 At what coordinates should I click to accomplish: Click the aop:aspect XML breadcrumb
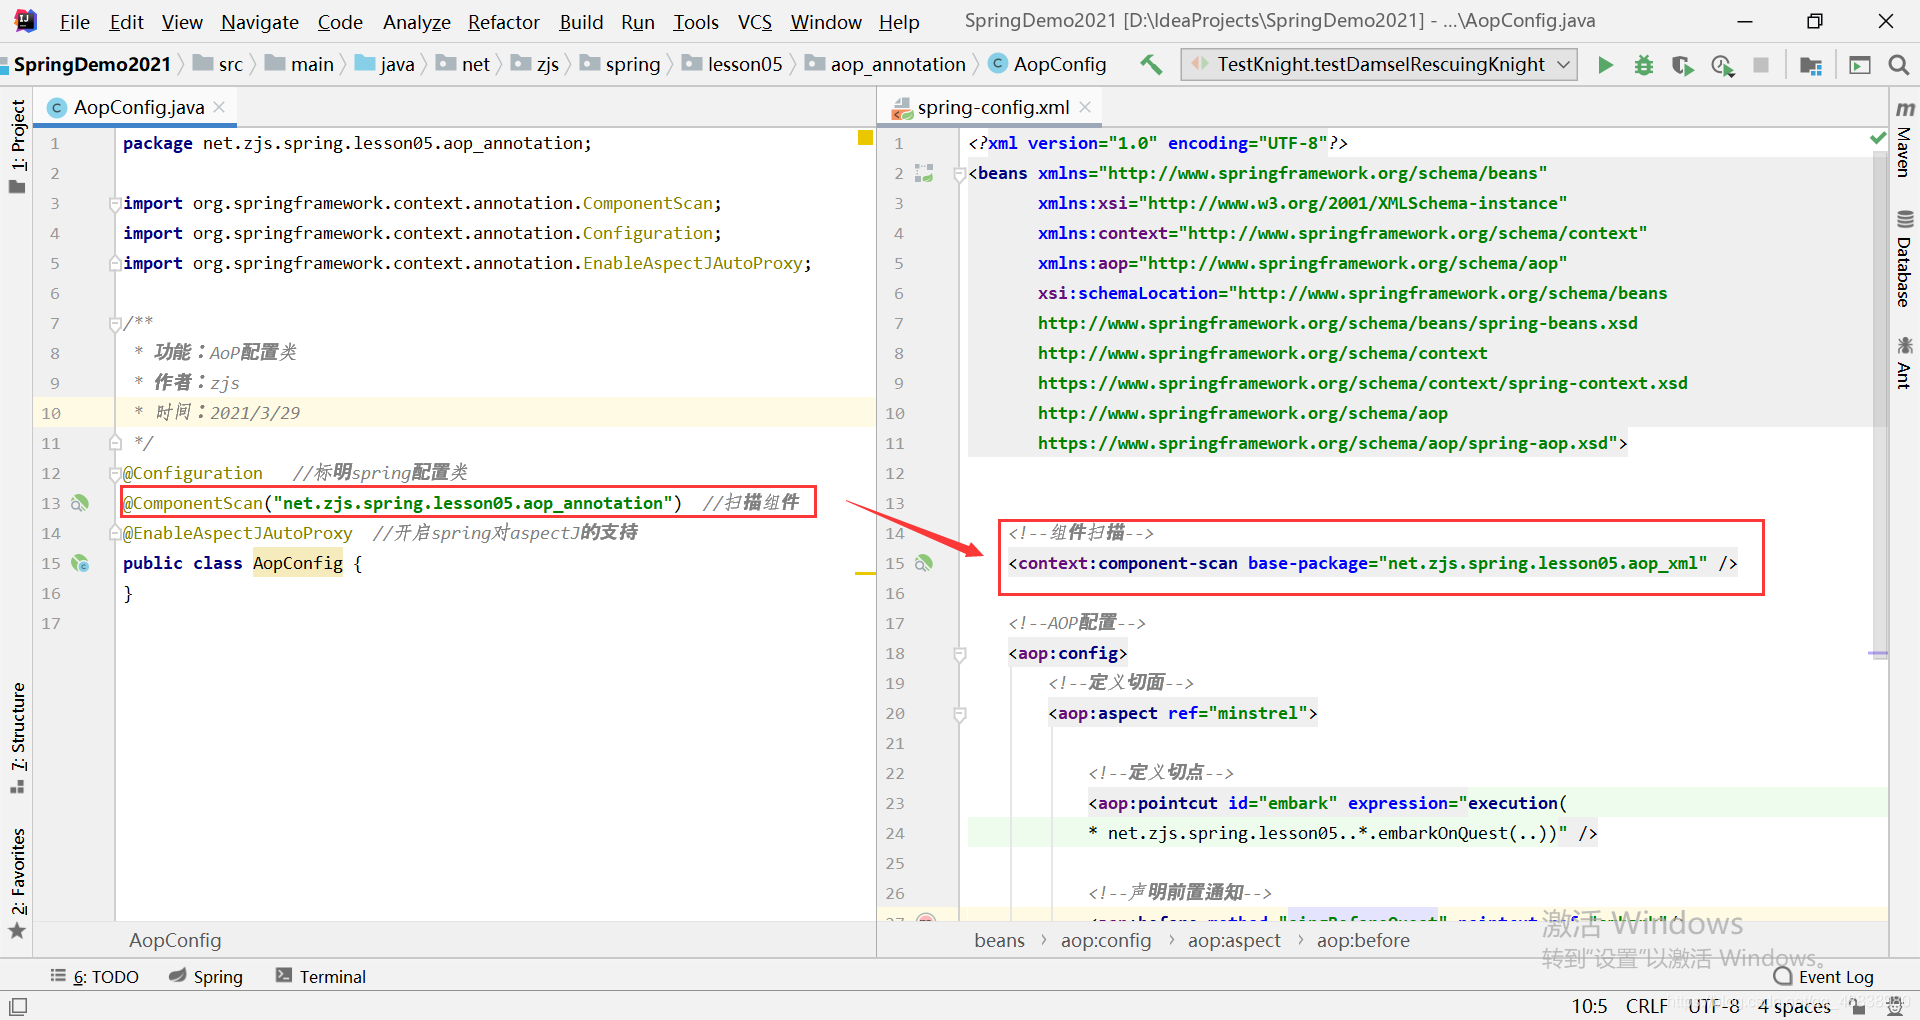pyautogui.click(x=1234, y=940)
